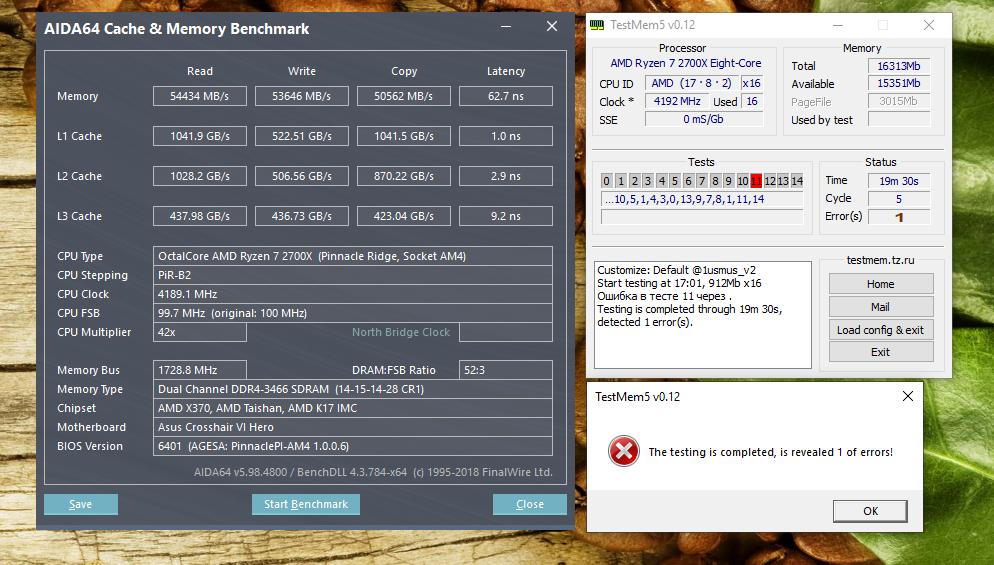Screen dimensions: 994x565
Task: Click the TestMem5 title bar chip icon
Action: pyautogui.click(x=597, y=25)
